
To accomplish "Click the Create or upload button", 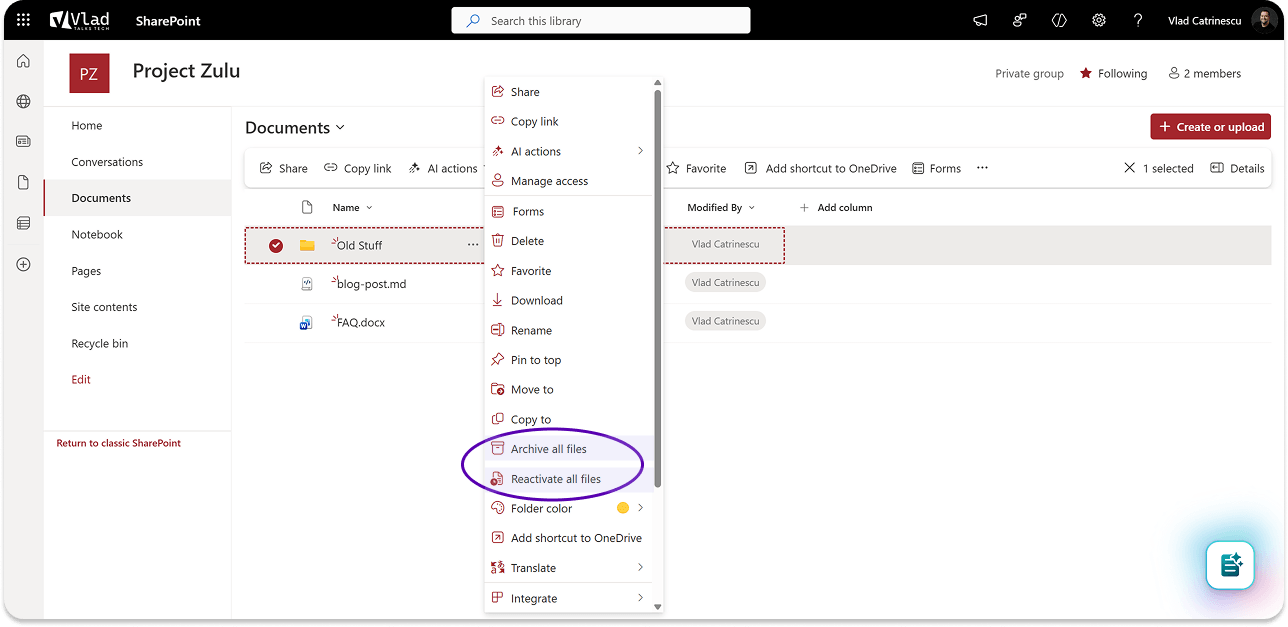I will point(1210,127).
